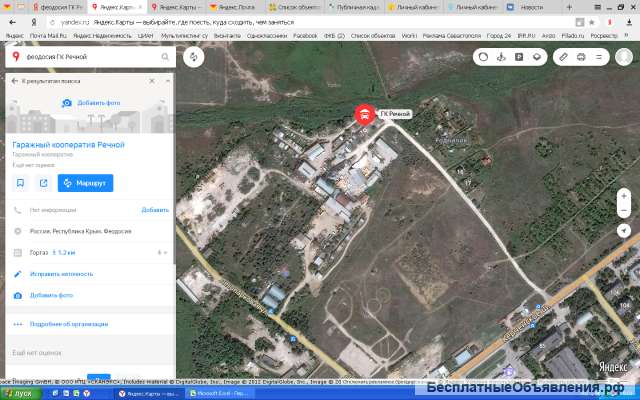
Task: Click the search magnifier icon in the search box
Action: click(x=166, y=57)
